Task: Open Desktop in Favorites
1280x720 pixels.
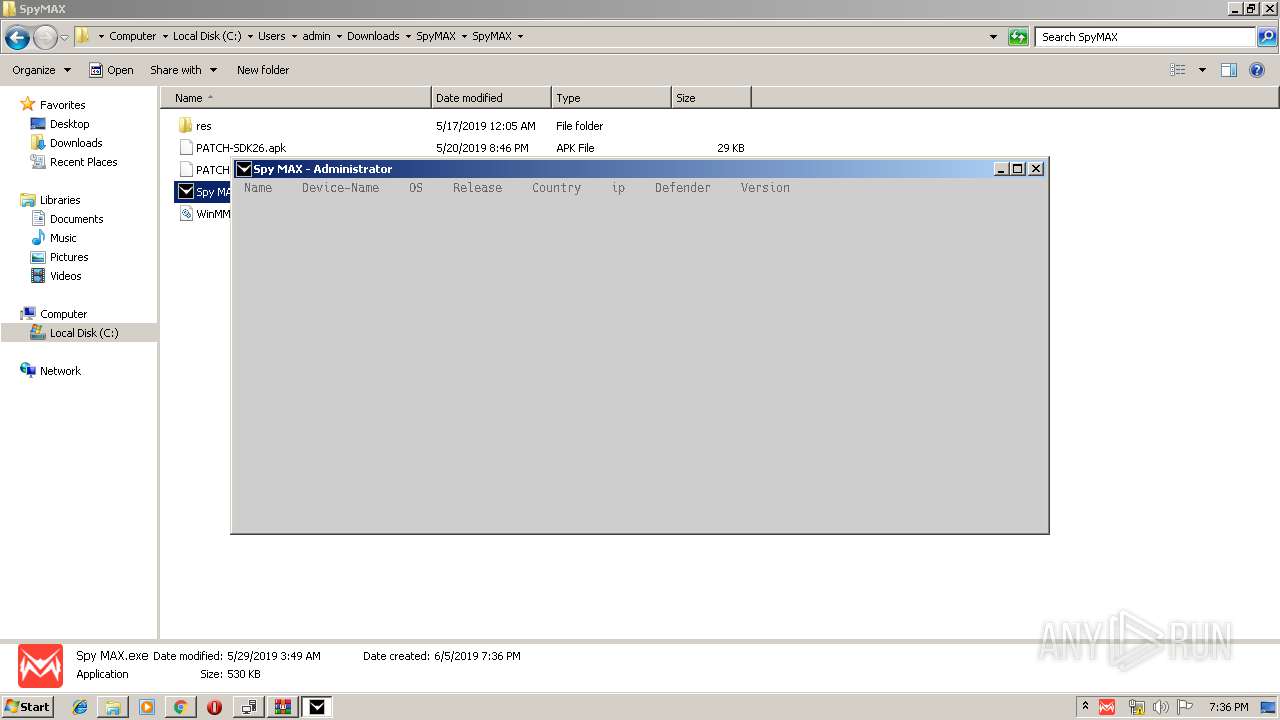Action: tap(69, 124)
